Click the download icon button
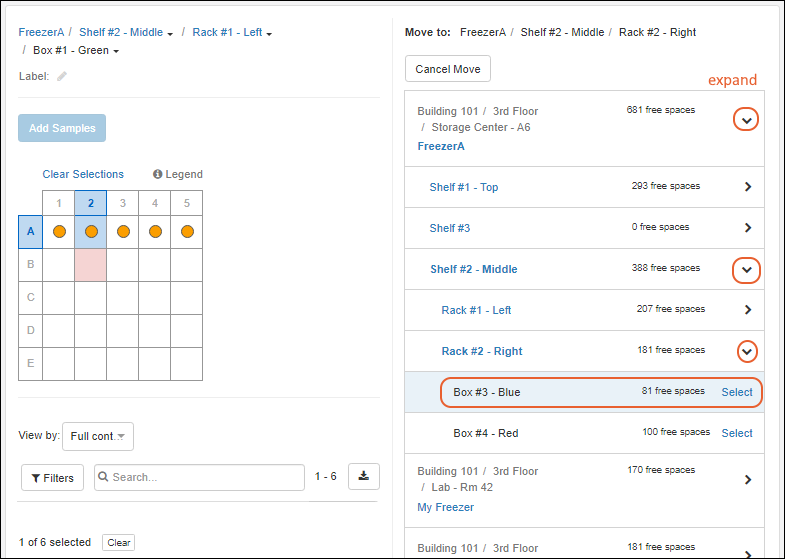 tap(363, 477)
